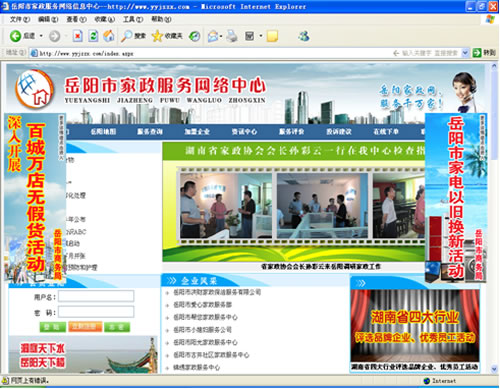Open the 岳阳市爱心家政服务部 link
Viewport: 500px width, 389px height.
click(x=202, y=305)
